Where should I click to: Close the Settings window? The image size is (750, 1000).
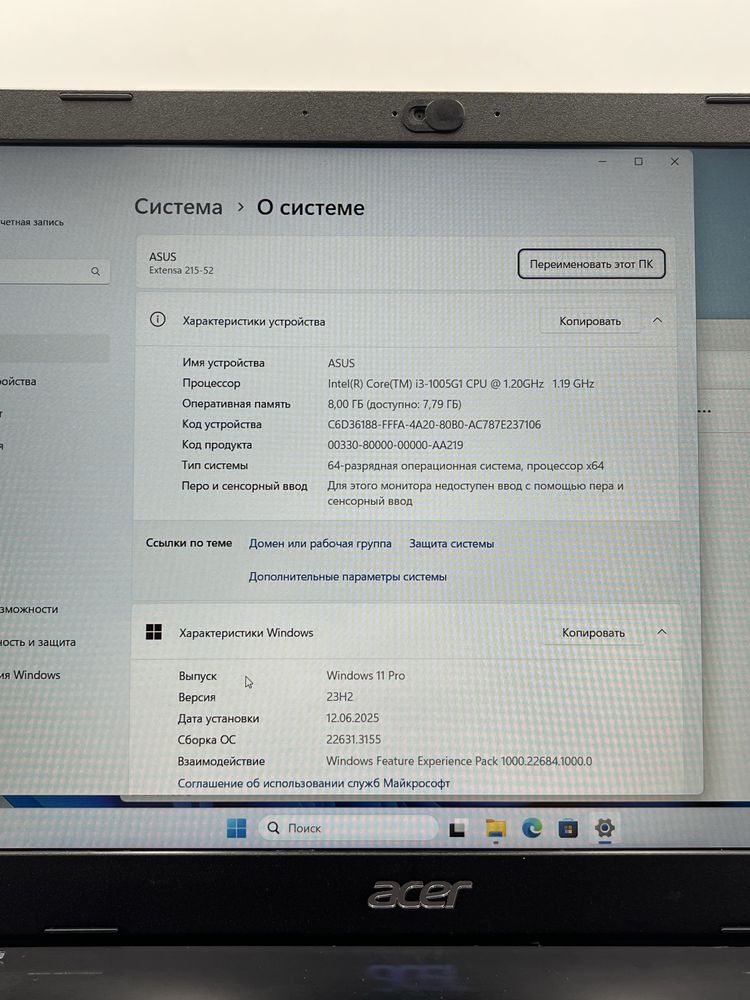(x=674, y=161)
